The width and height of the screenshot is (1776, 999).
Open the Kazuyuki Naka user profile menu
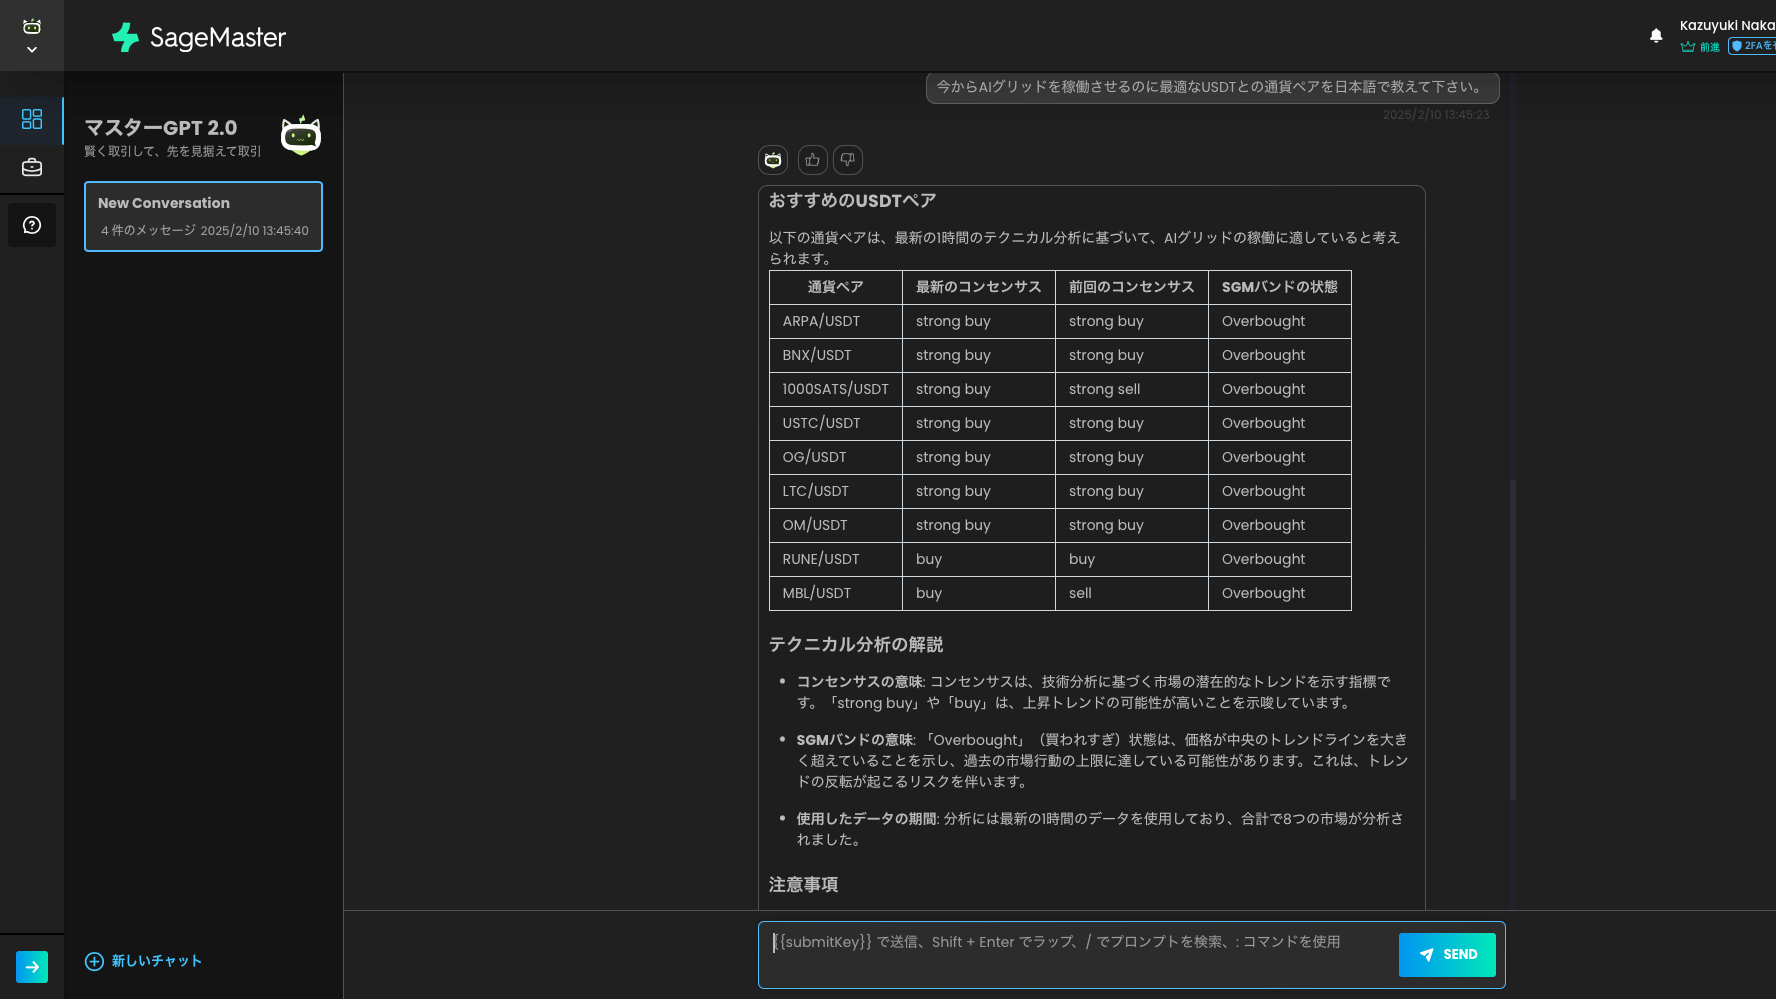pos(1727,25)
